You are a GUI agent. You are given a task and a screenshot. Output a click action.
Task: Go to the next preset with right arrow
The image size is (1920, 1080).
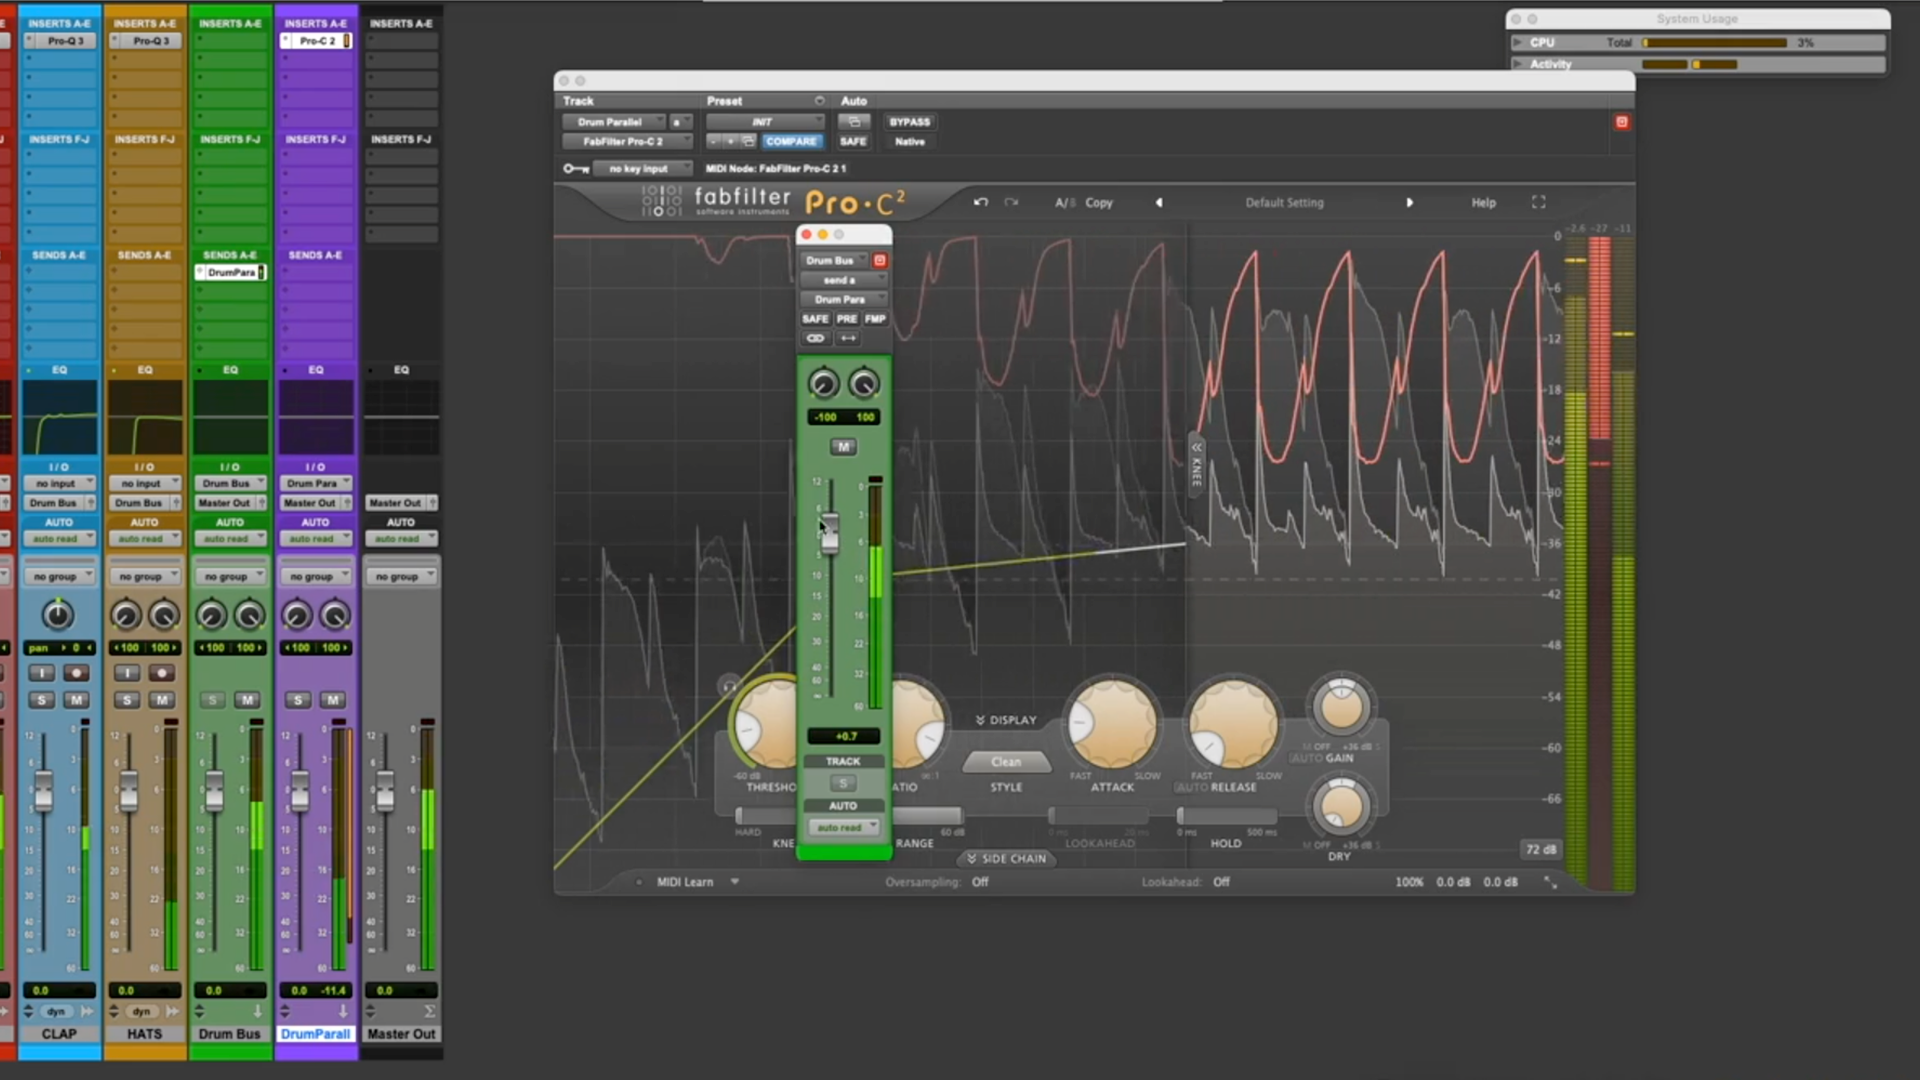pos(1410,202)
